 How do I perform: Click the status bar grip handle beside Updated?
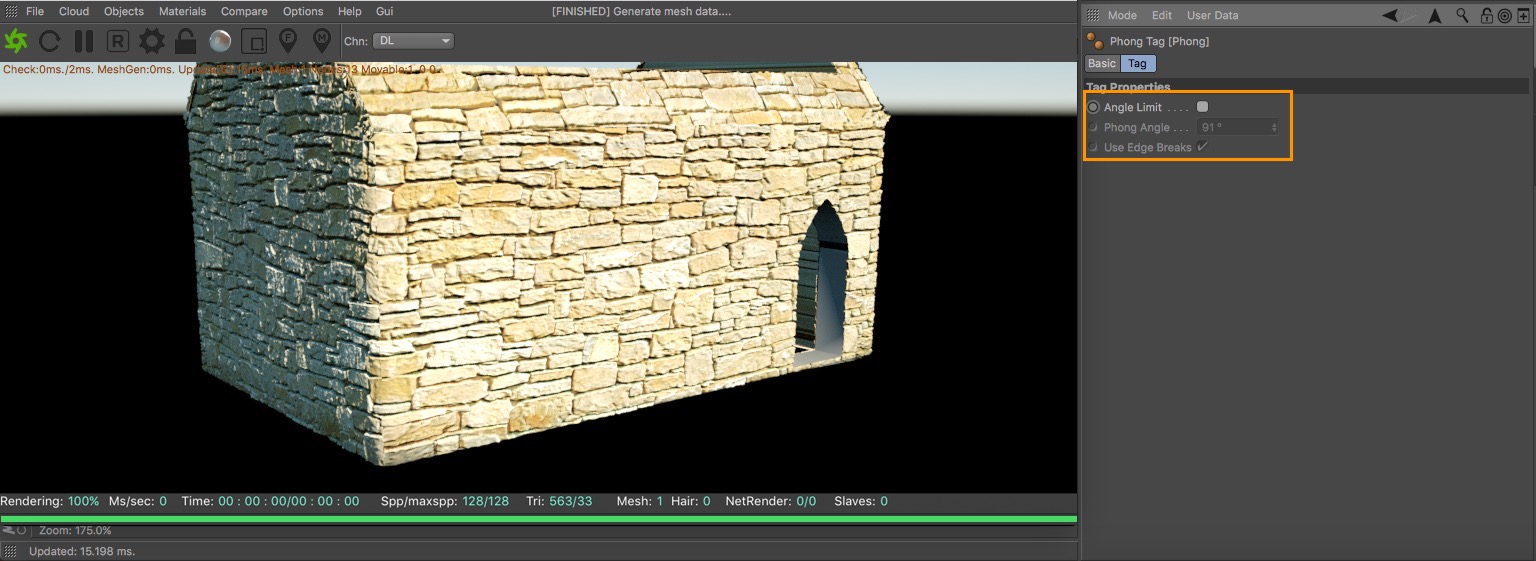(10, 551)
